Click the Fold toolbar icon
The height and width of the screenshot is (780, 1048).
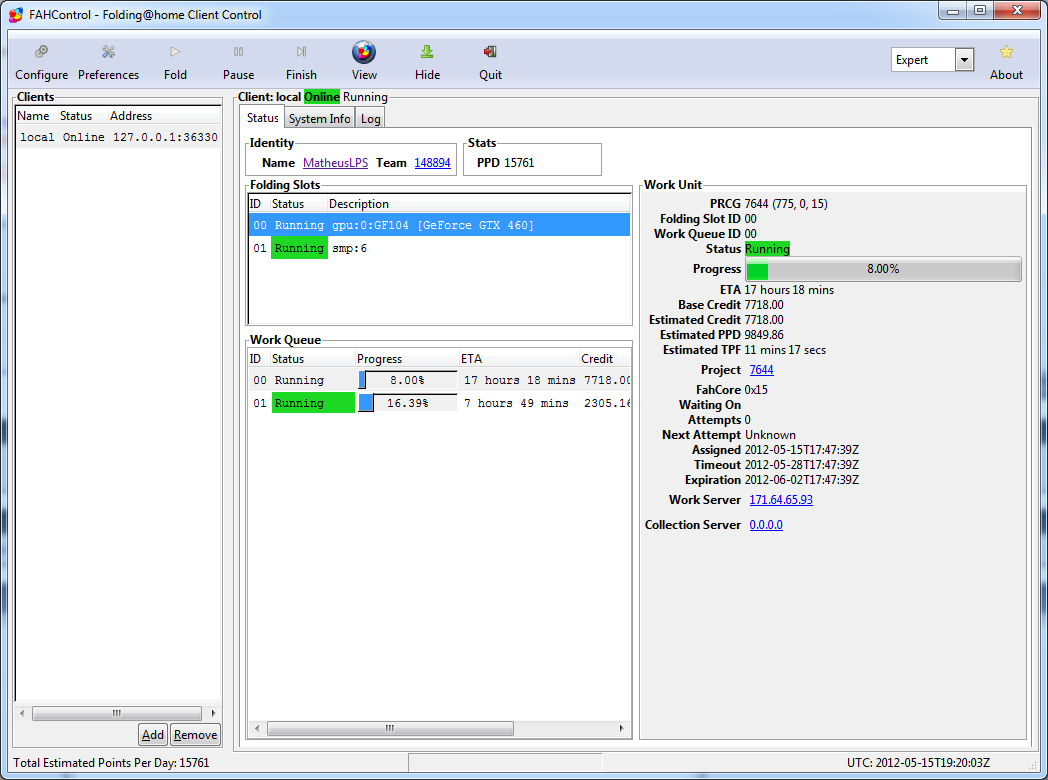pyautogui.click(x=175, y=62)
